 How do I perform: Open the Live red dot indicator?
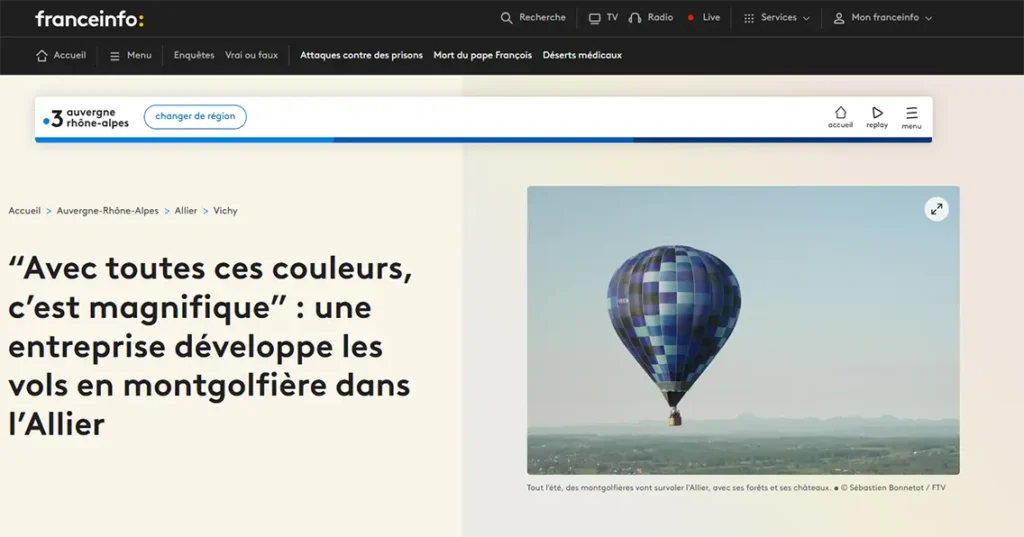(x=690, y=18)
